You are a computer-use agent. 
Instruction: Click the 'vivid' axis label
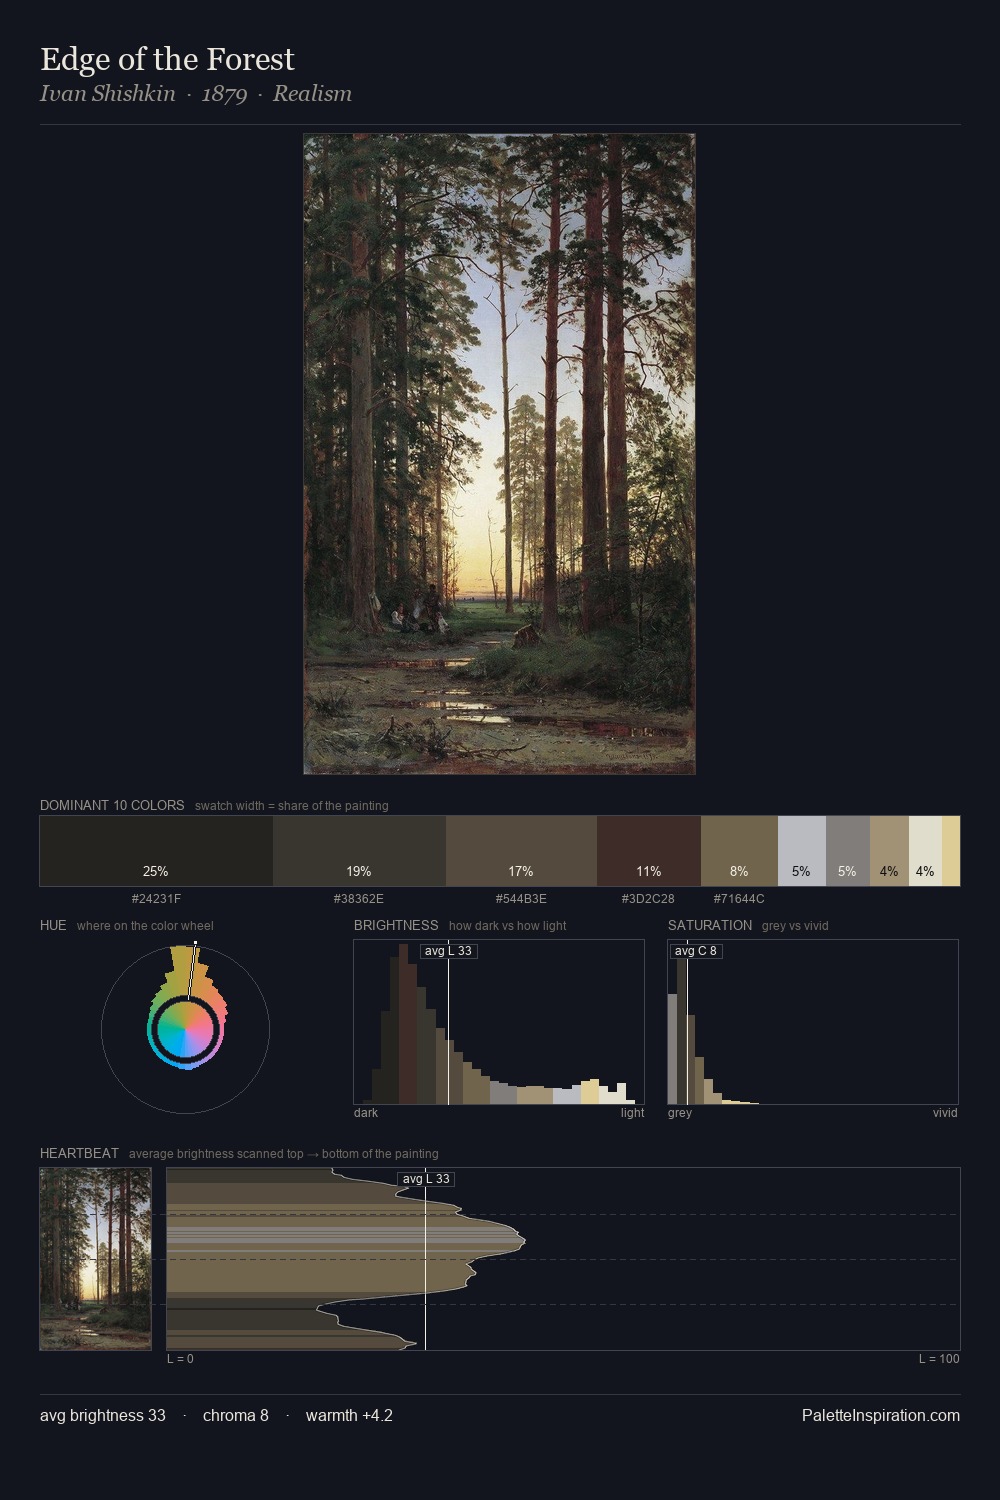point(945,1113)
